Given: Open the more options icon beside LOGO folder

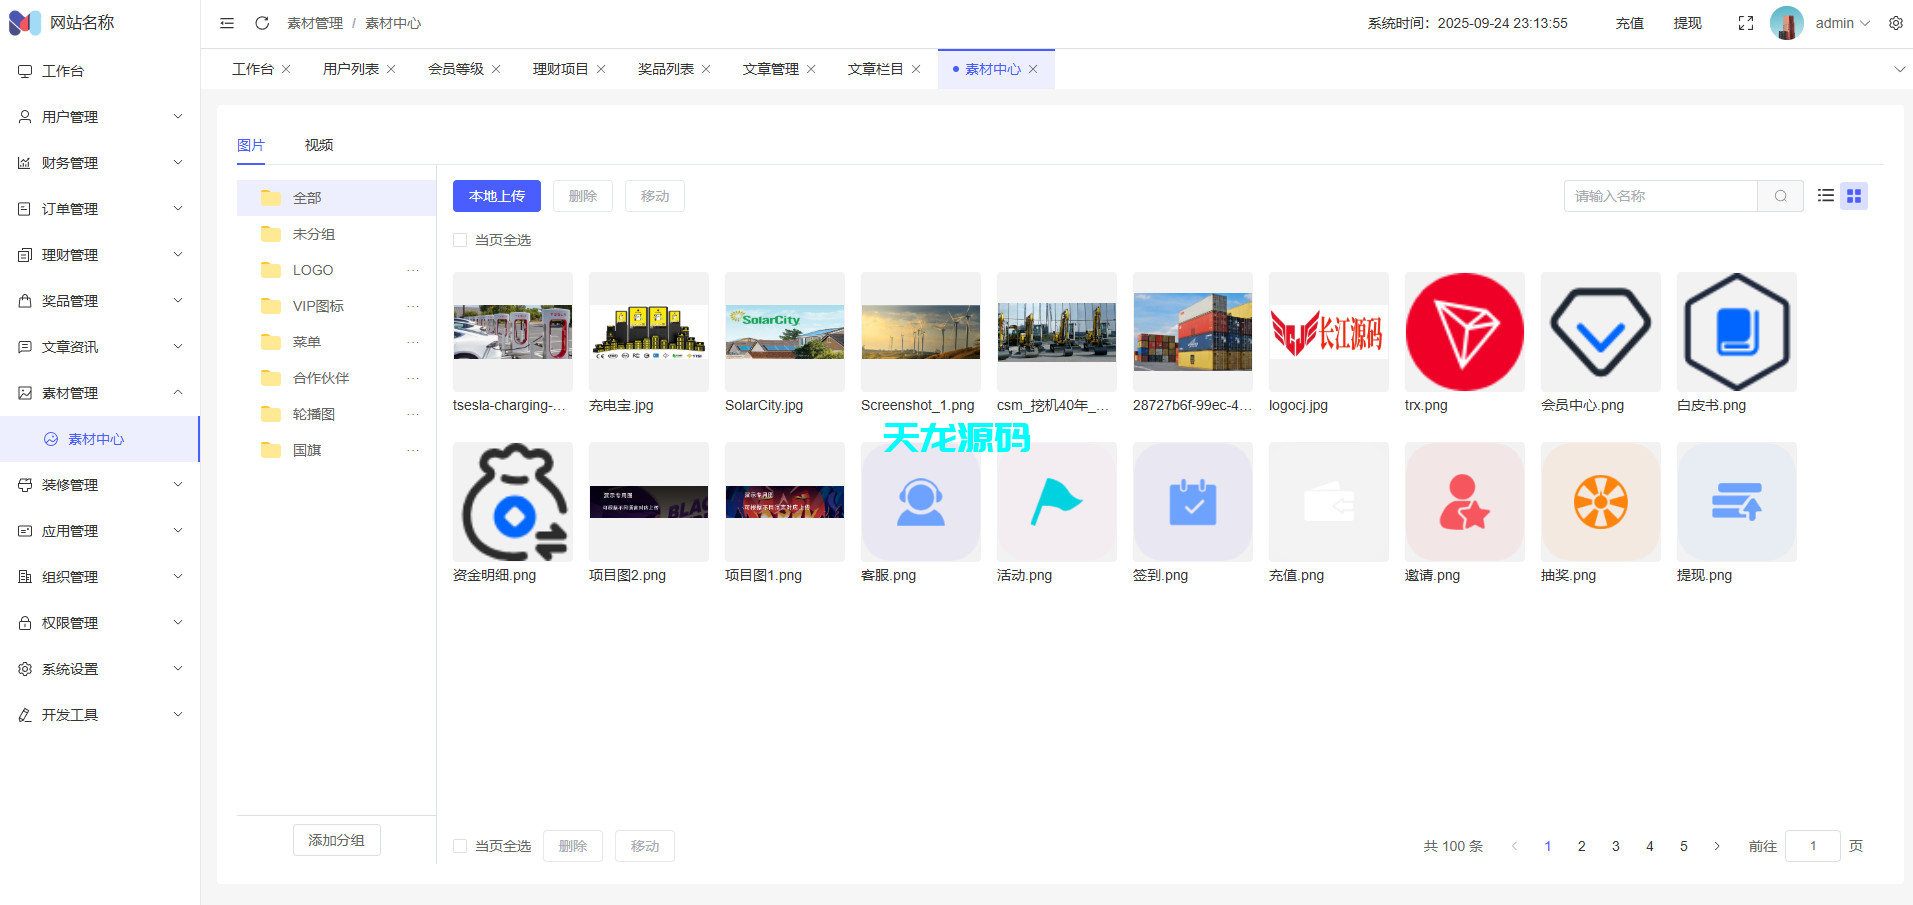Looking at the screenshot, I should pos(414,269).
